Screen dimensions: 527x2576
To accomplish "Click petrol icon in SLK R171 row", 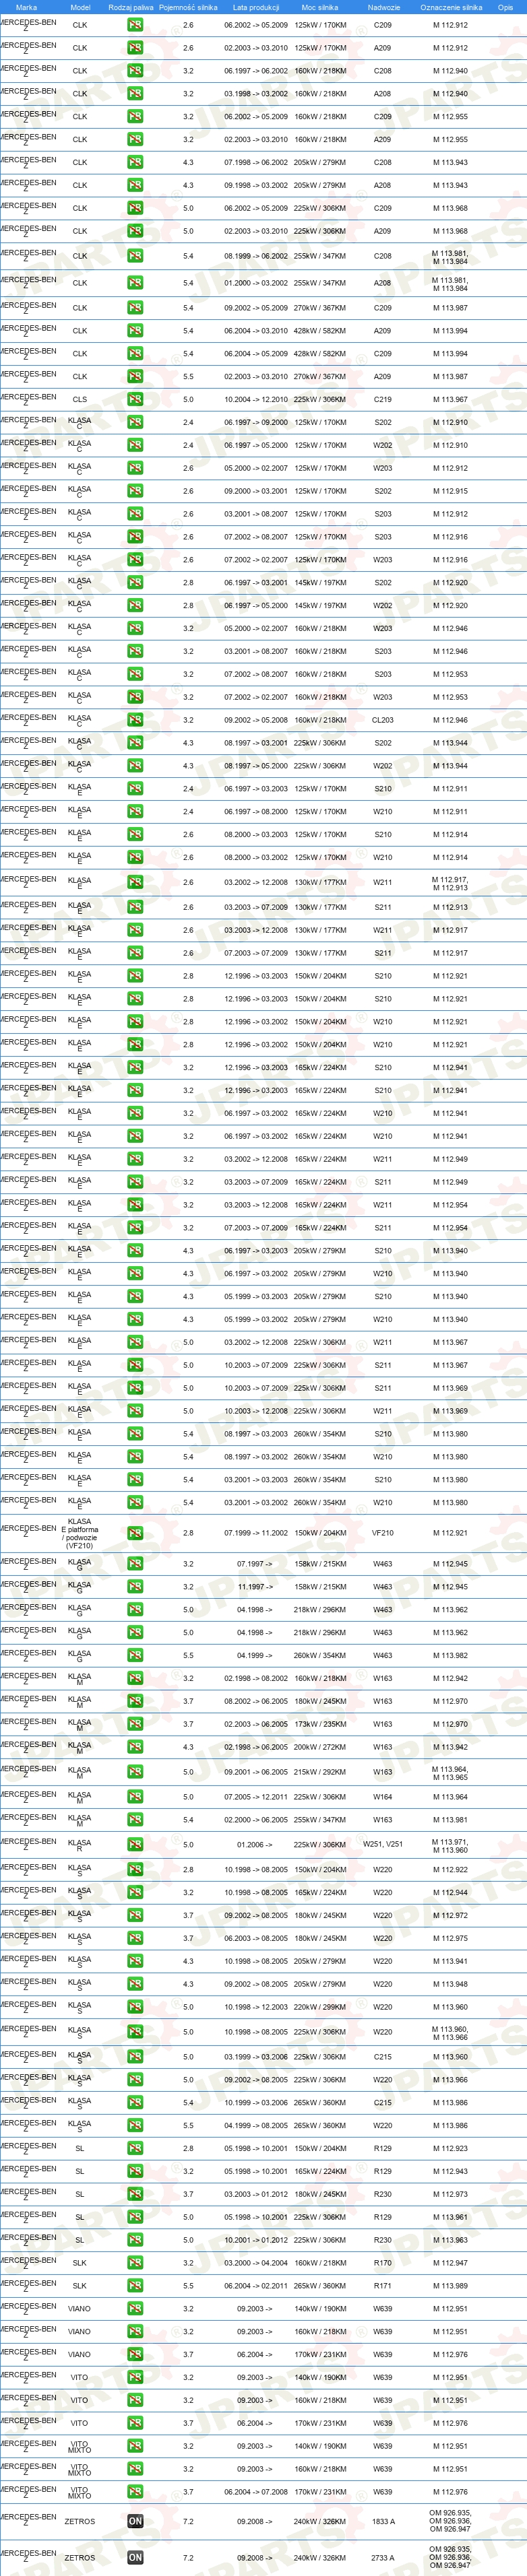I will pyautogui.click(x=135, y=2286).
